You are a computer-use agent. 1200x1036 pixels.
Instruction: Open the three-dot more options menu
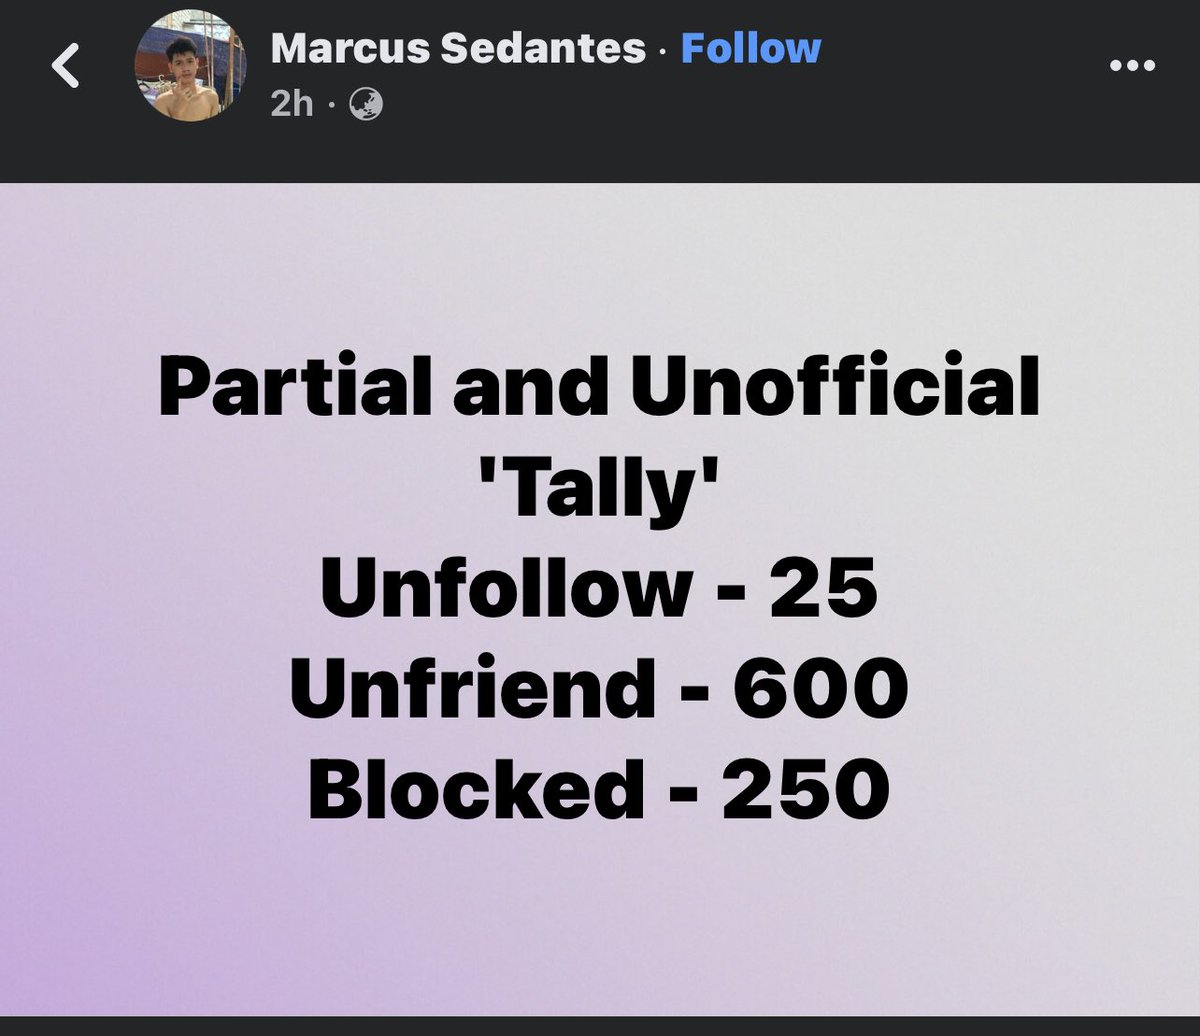[1133, 67]
